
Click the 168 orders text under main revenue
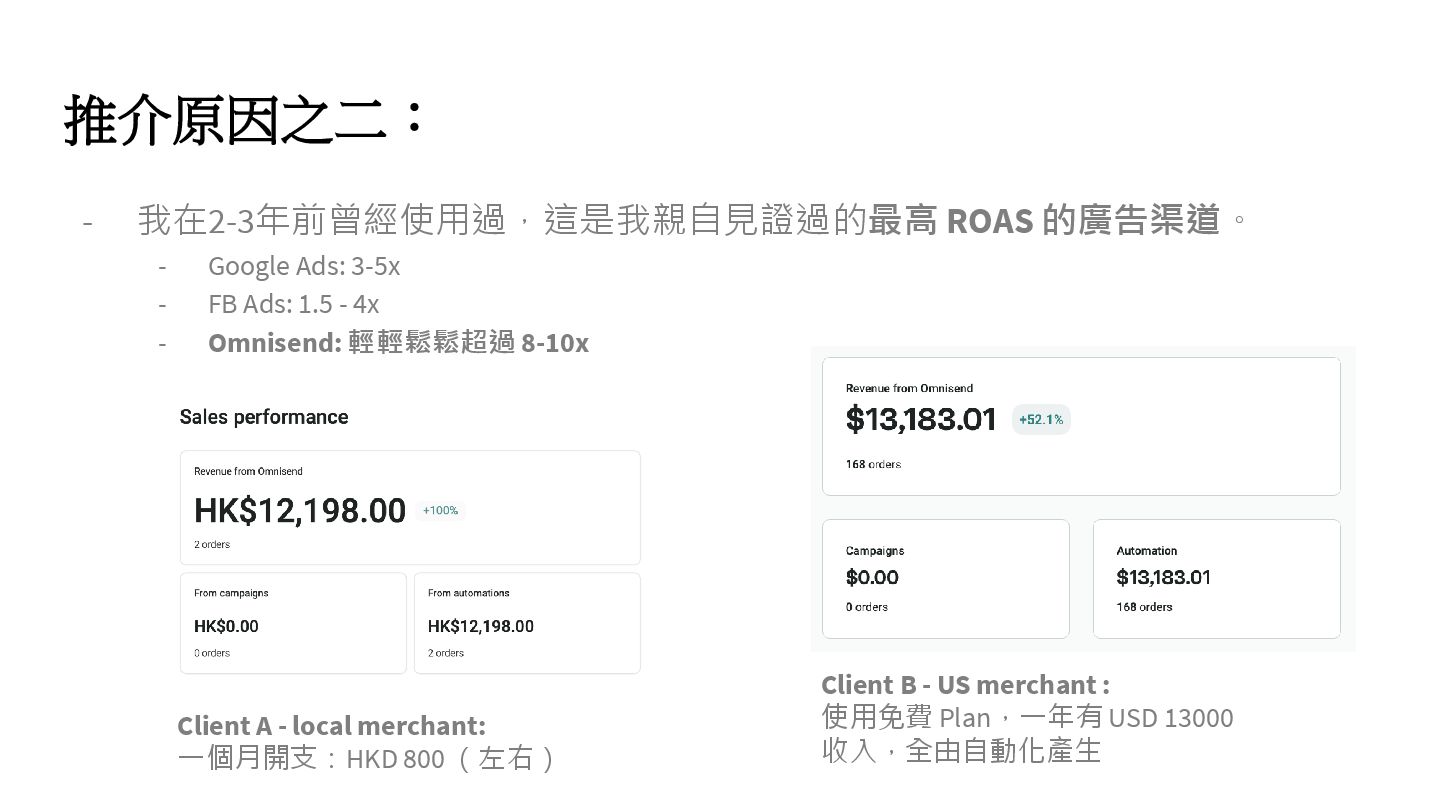873,464
